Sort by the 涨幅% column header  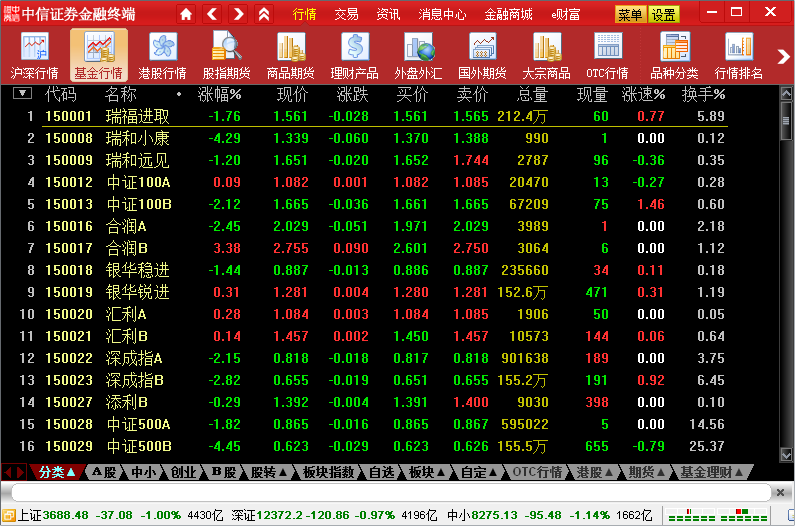[x=220, y=94]
